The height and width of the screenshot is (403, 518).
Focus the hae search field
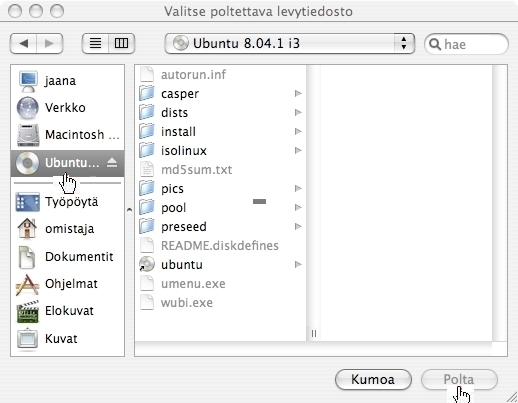click(466, 44)
